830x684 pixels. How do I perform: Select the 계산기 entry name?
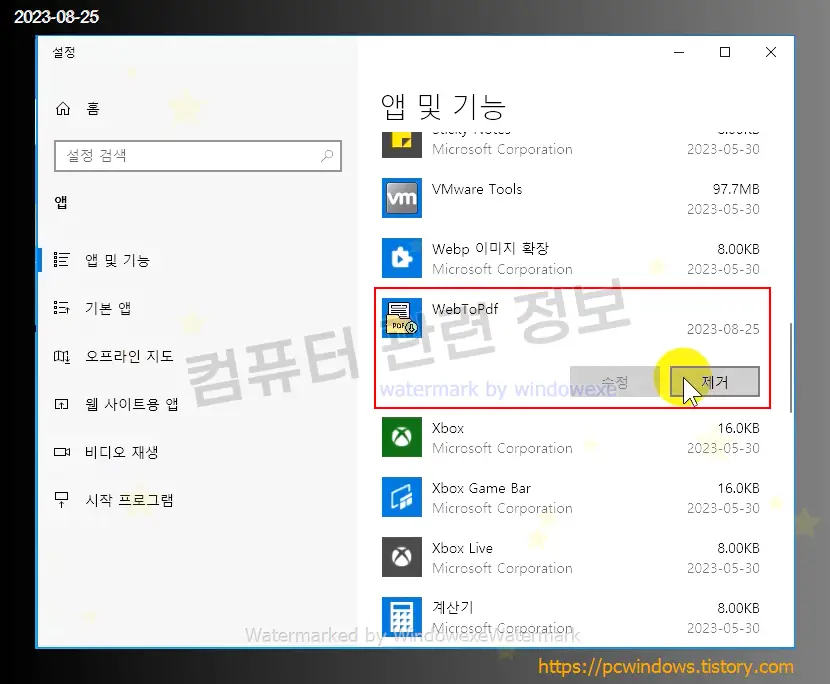(x=453, y=607)
